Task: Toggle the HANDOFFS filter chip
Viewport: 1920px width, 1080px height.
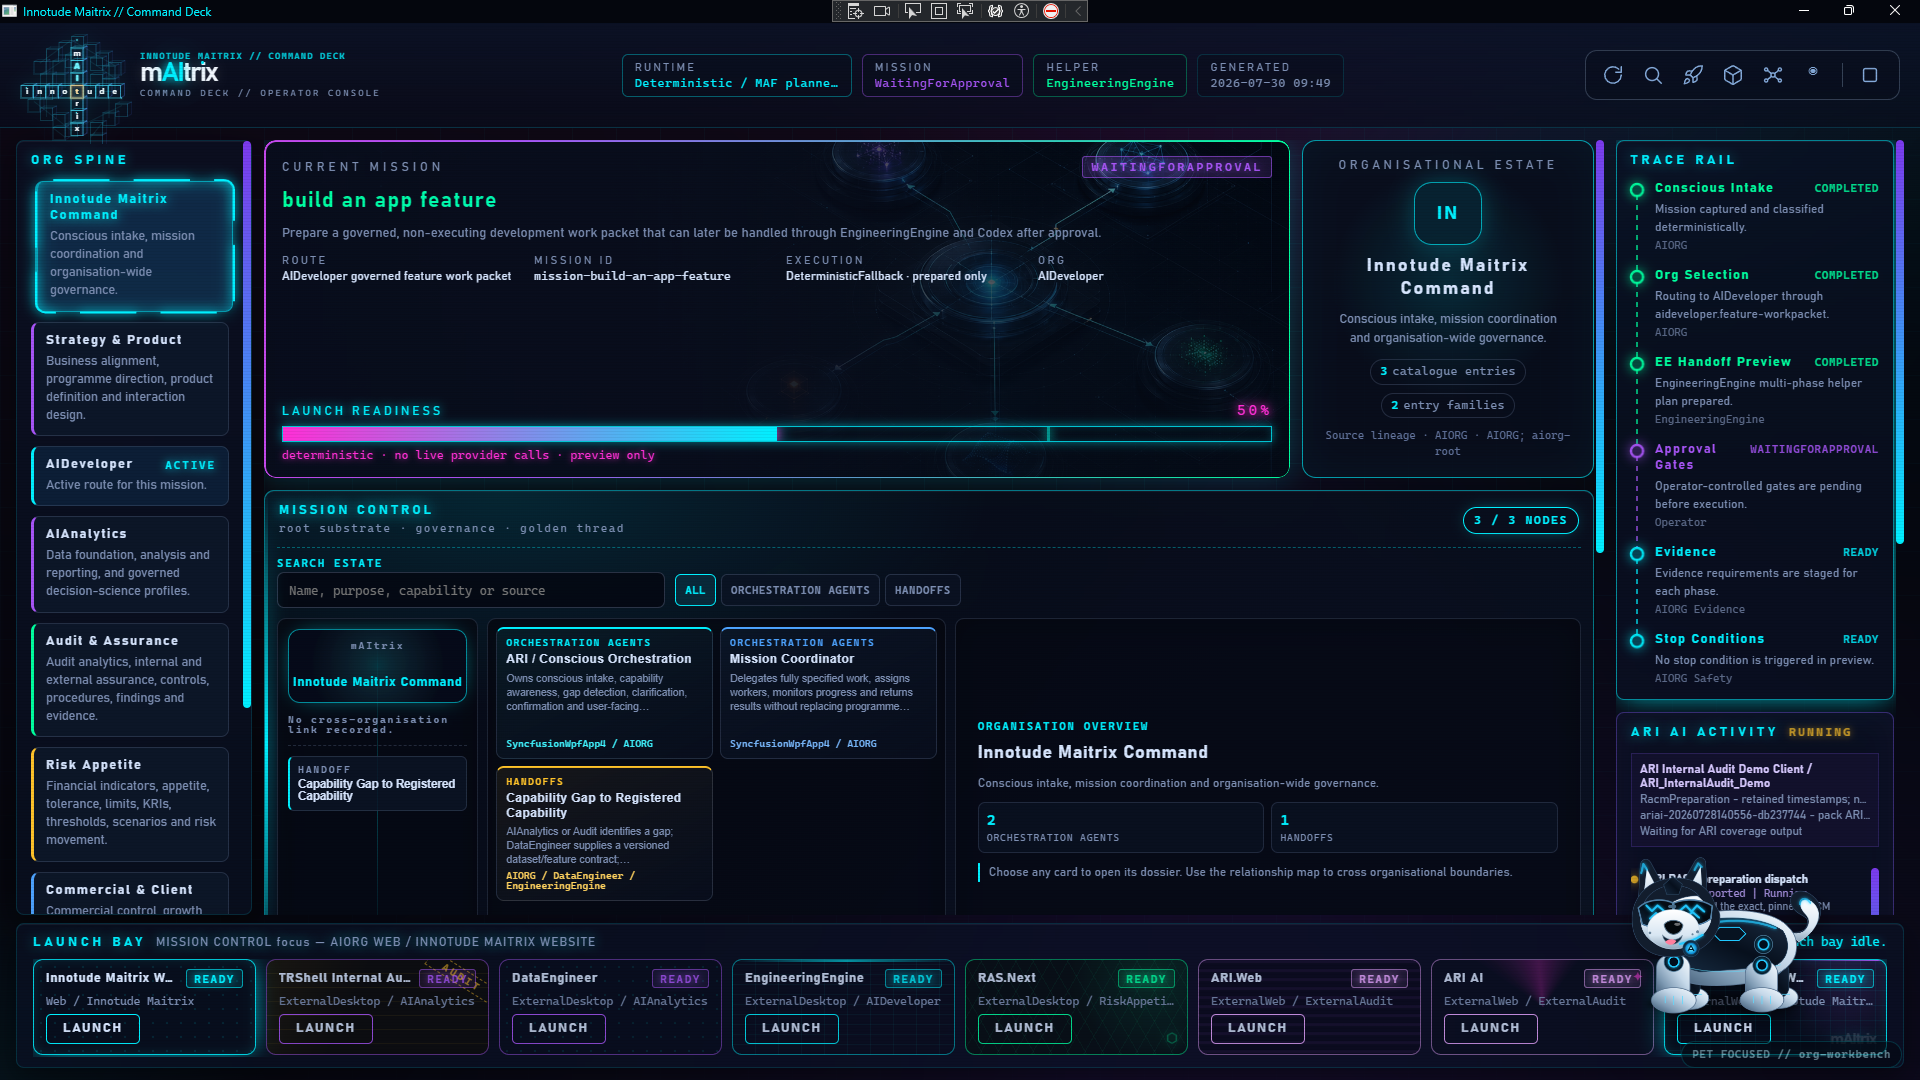Action: pos(922,590)
